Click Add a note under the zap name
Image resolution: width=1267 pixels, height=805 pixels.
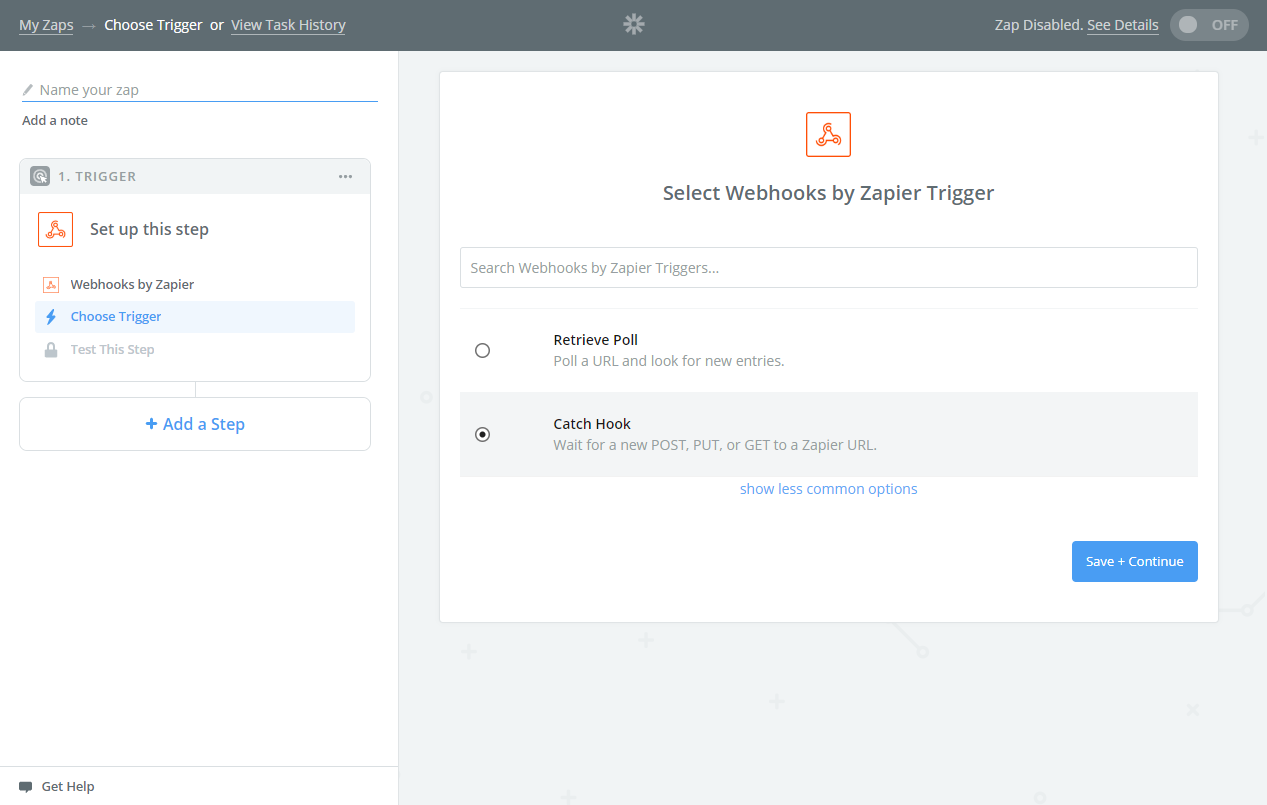(54, 120)
